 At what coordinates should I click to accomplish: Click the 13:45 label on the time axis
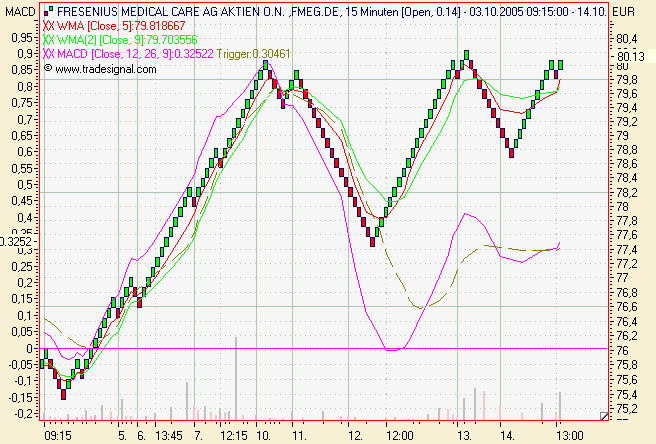point(169,436)
